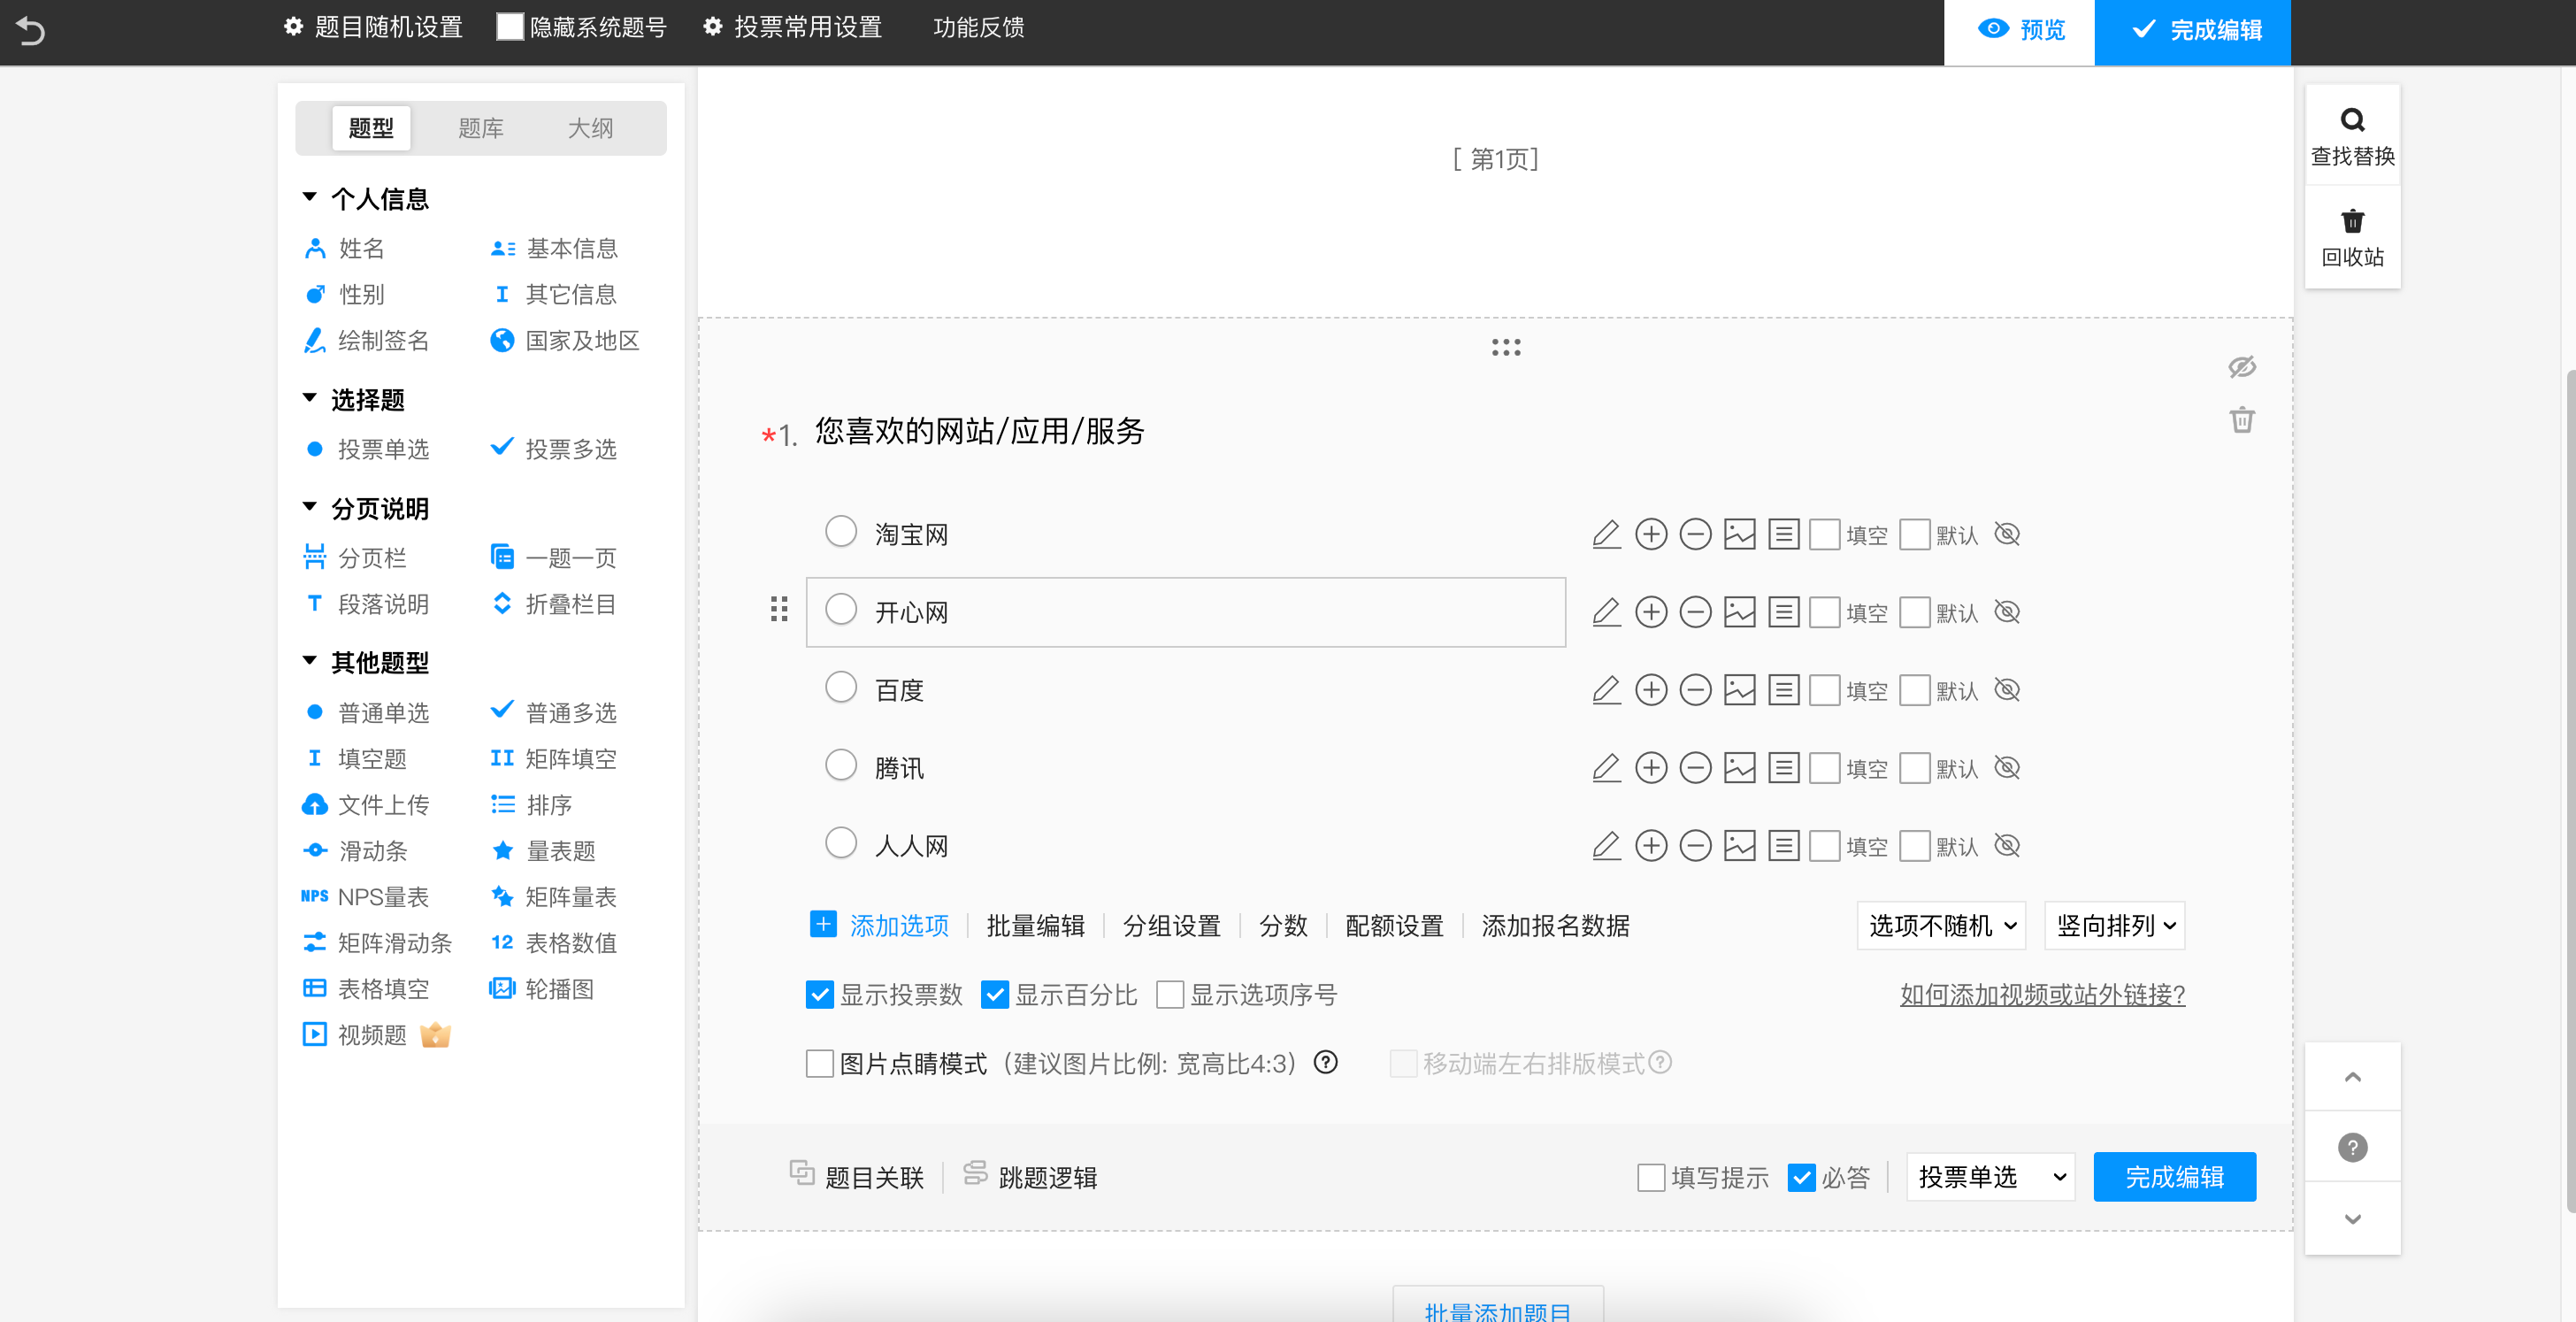The height and width of the screenshot is (1322, 2576).
Task: Click the undo back arrow icon
Action: click(x=31, y=31)
